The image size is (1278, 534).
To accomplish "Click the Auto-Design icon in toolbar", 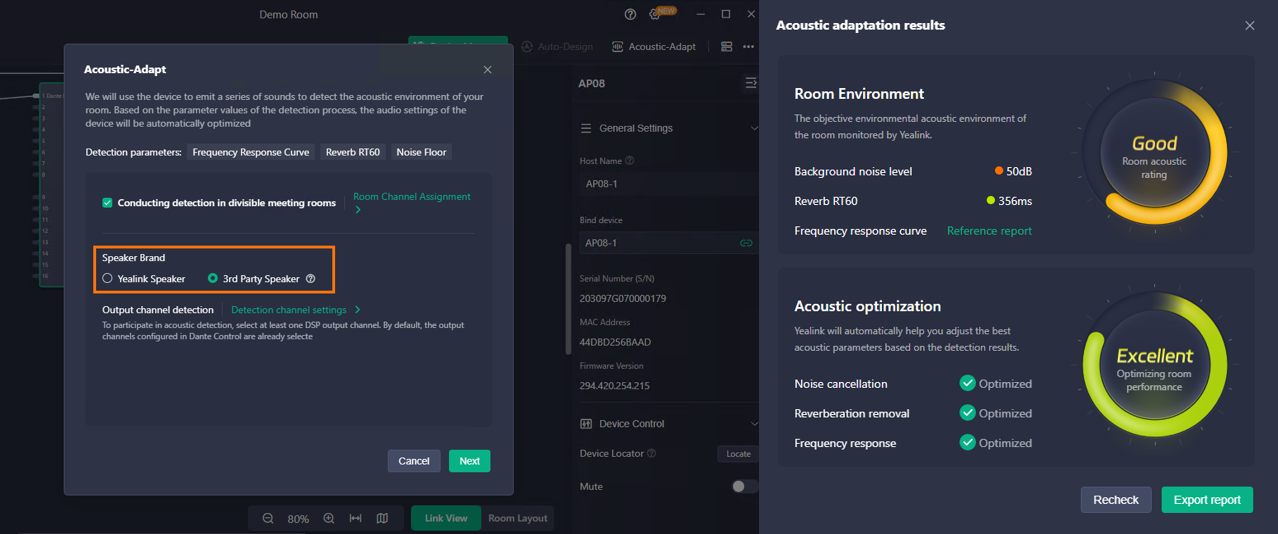I will (527, 46).
